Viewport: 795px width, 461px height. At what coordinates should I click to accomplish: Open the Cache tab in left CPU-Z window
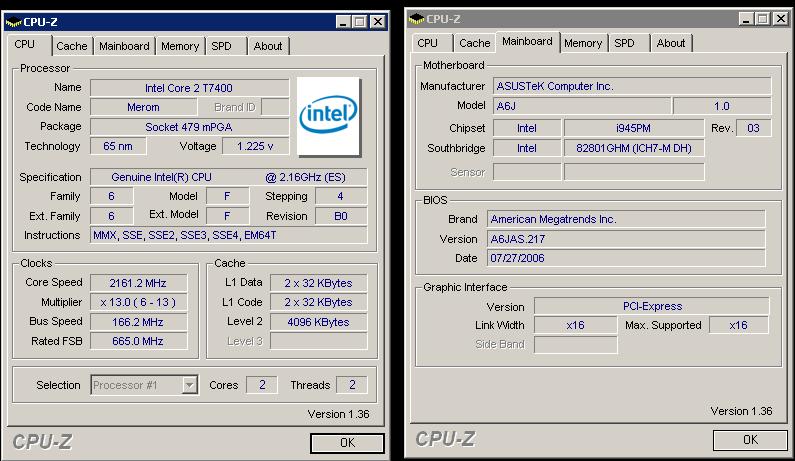pyautogui.click(x=71, y=46)
